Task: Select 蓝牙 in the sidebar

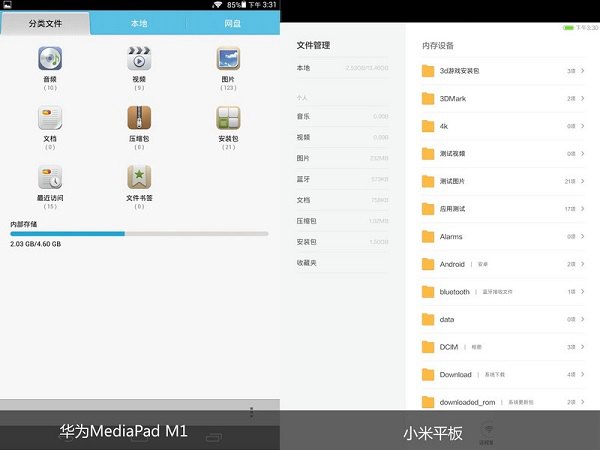Action: (x=342, y=179)
